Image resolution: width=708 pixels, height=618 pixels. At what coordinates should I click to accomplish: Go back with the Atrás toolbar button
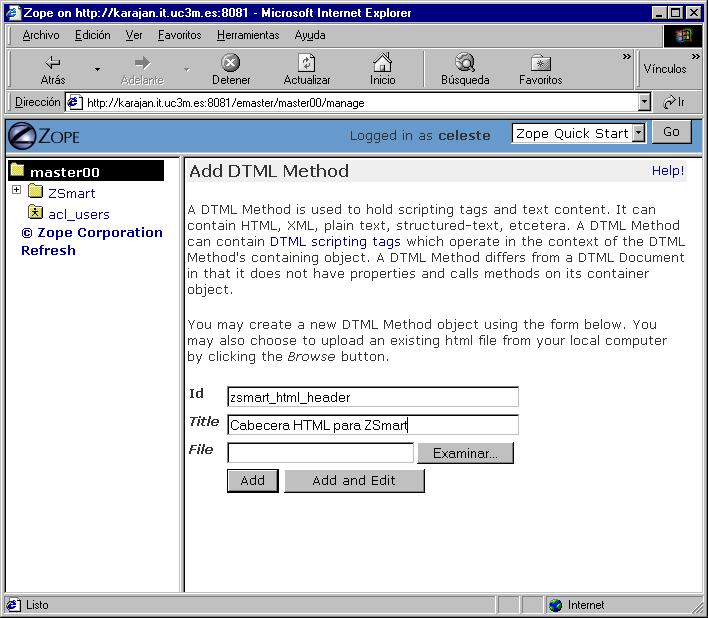(53, 69)
